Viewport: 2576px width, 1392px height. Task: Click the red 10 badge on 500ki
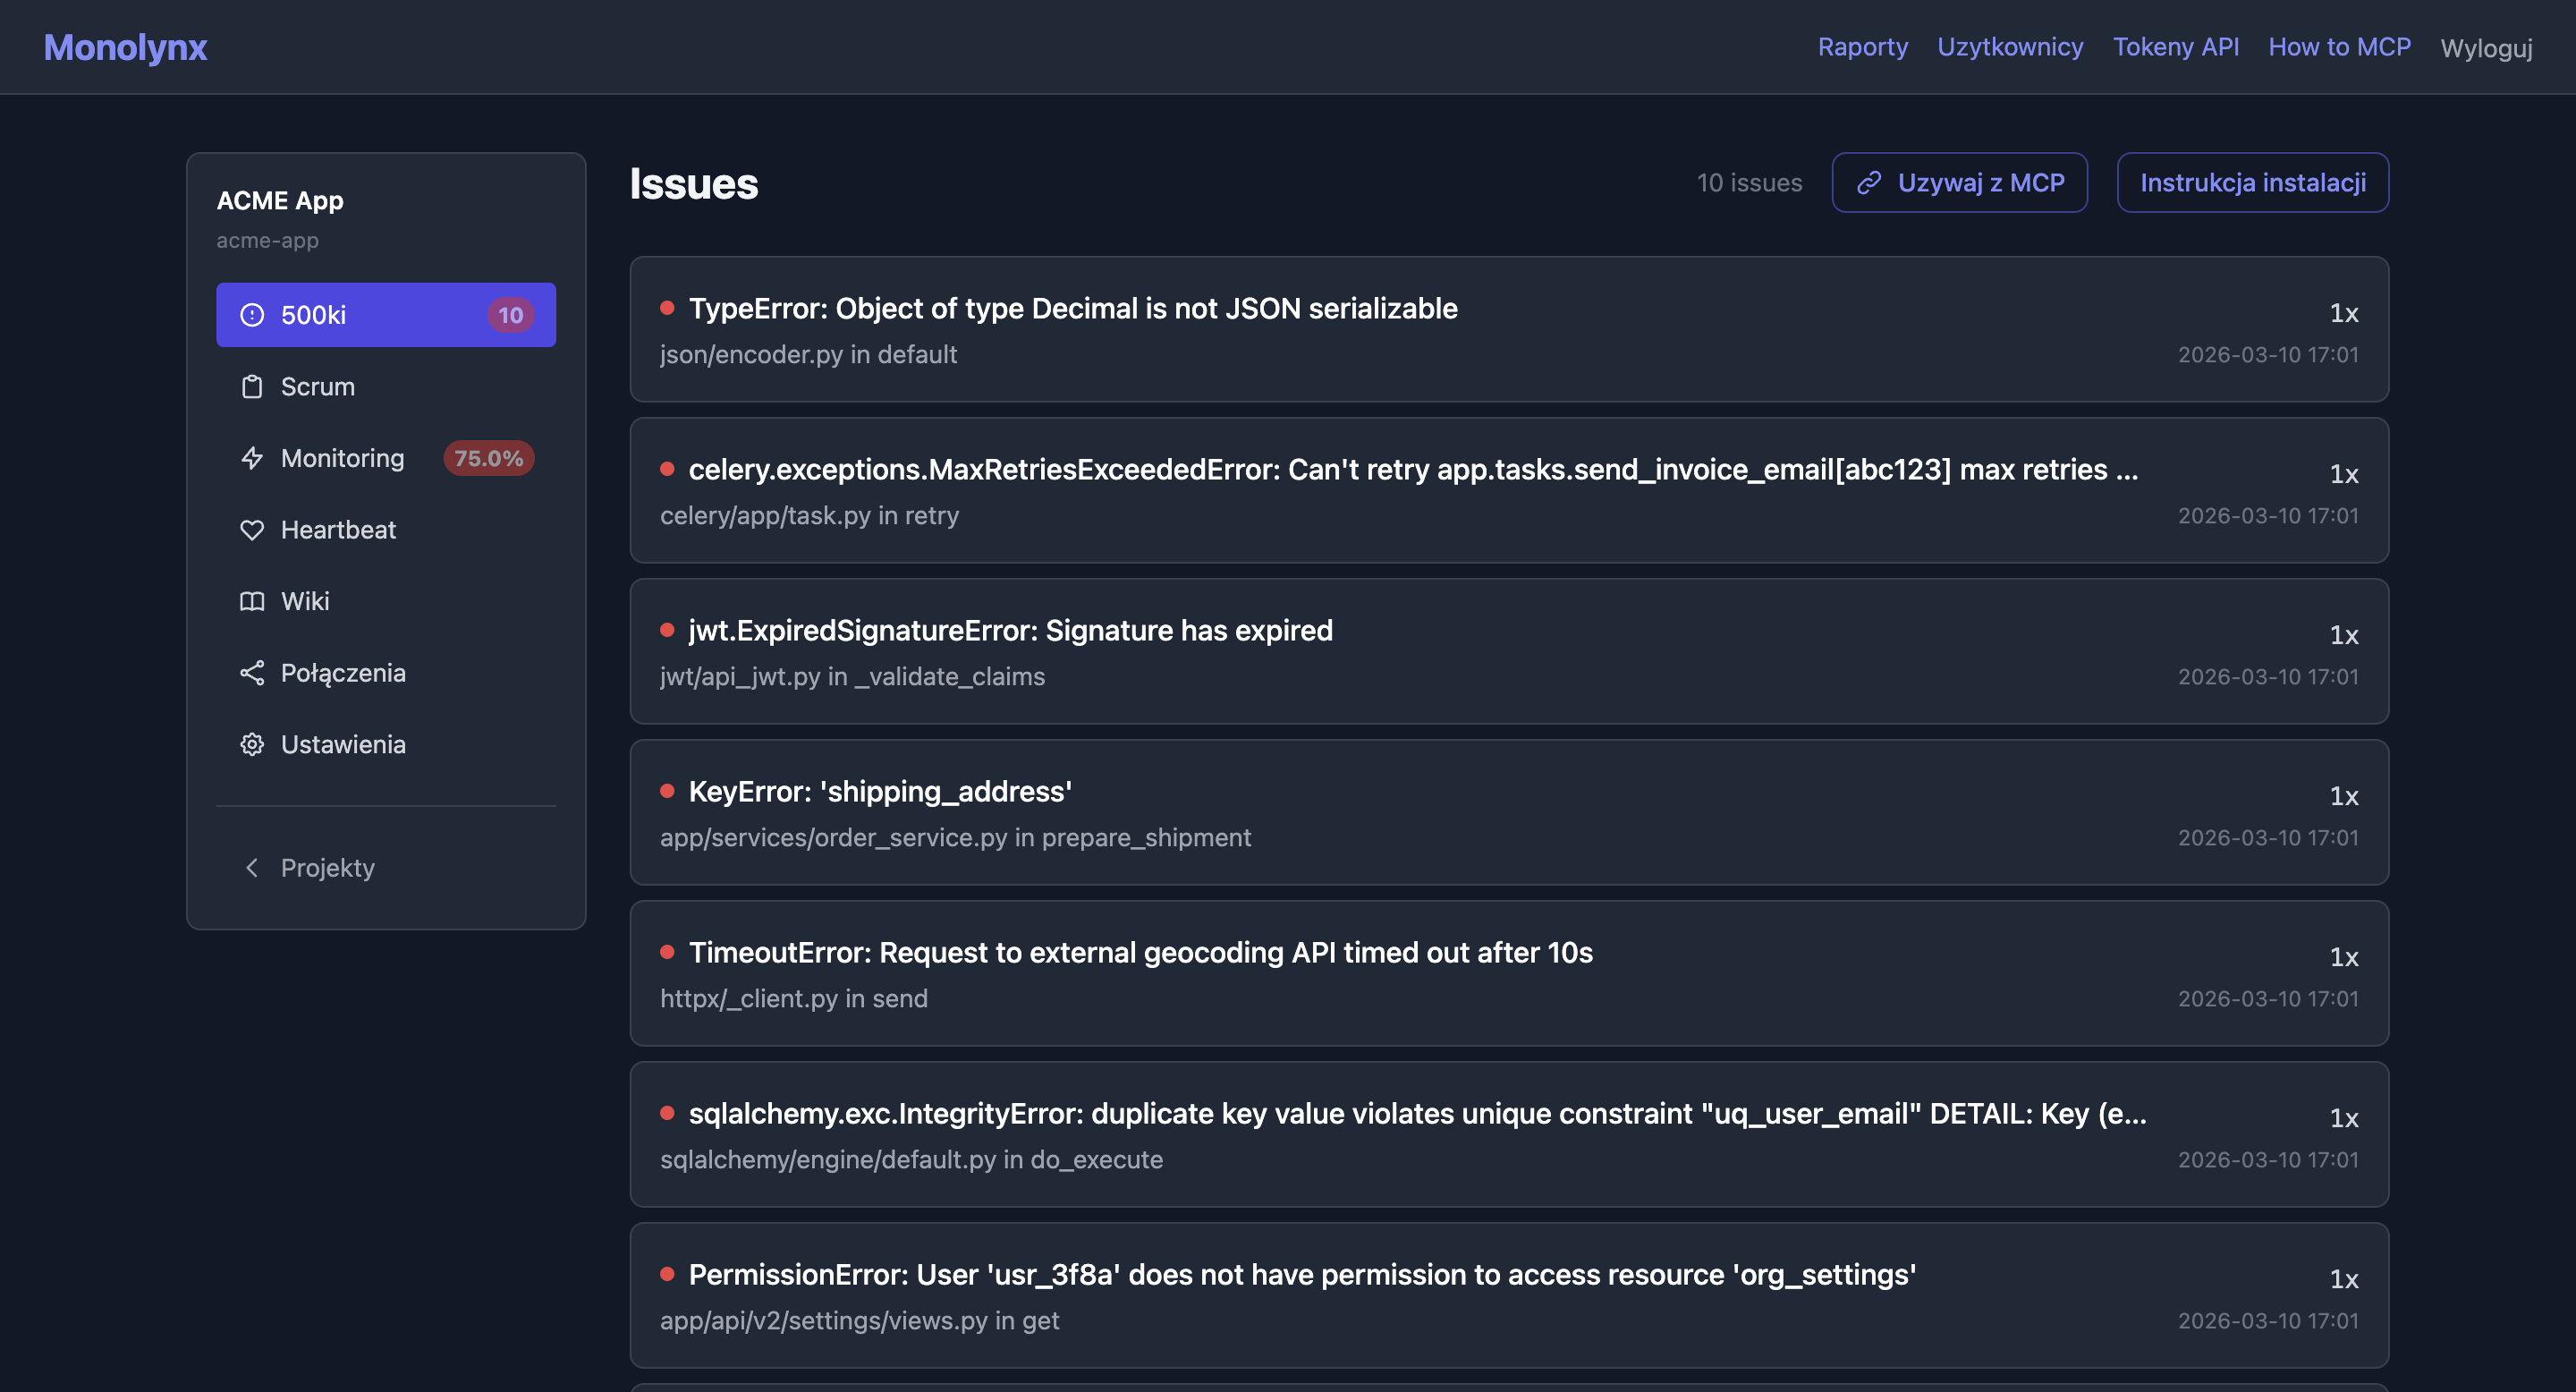510,314
